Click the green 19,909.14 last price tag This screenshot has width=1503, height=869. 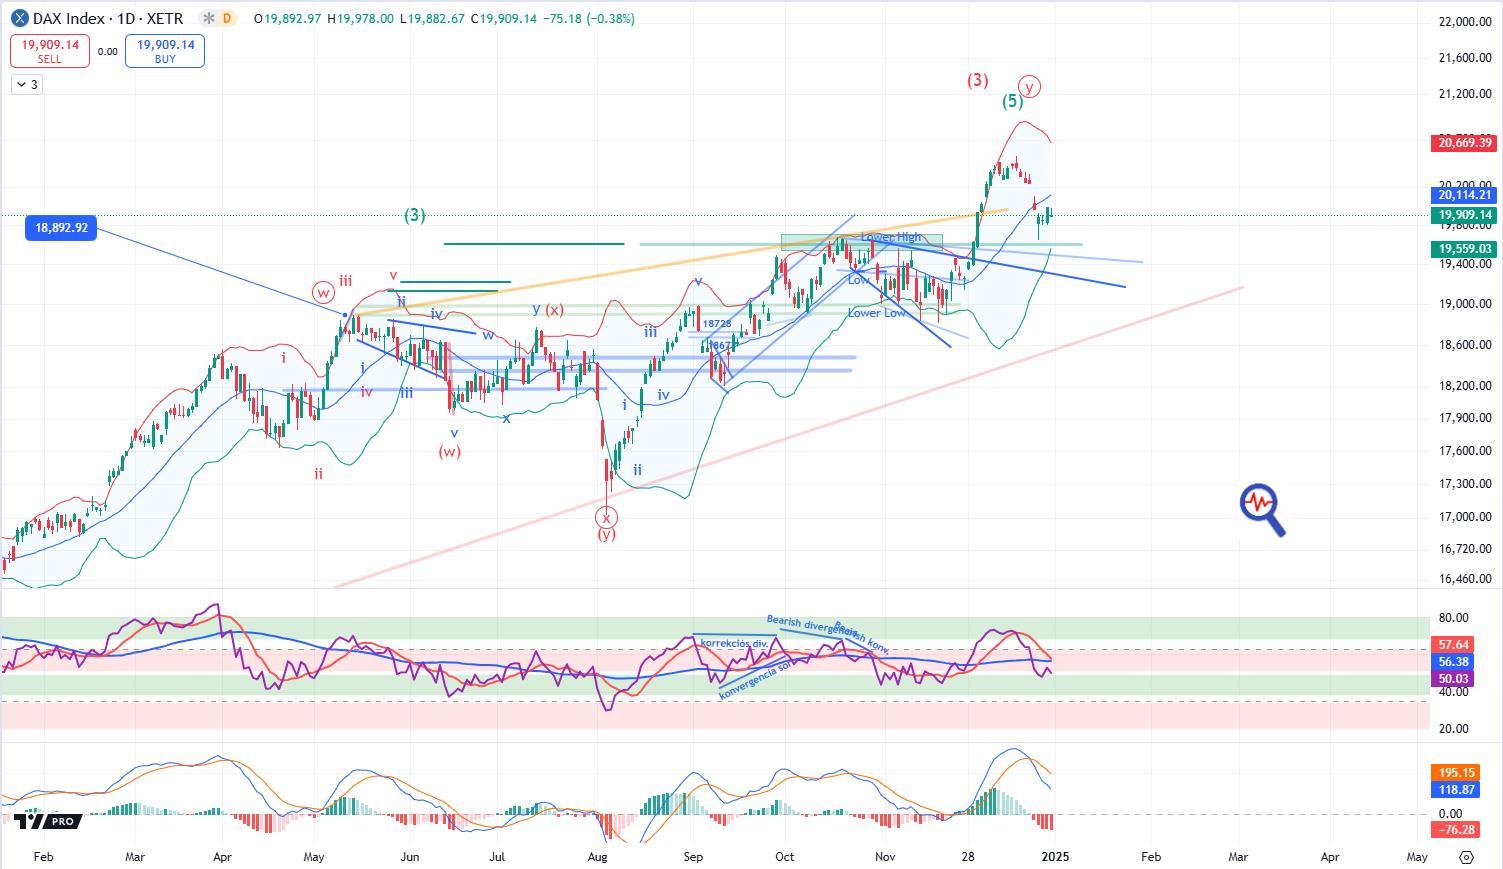click(1464, 215)
